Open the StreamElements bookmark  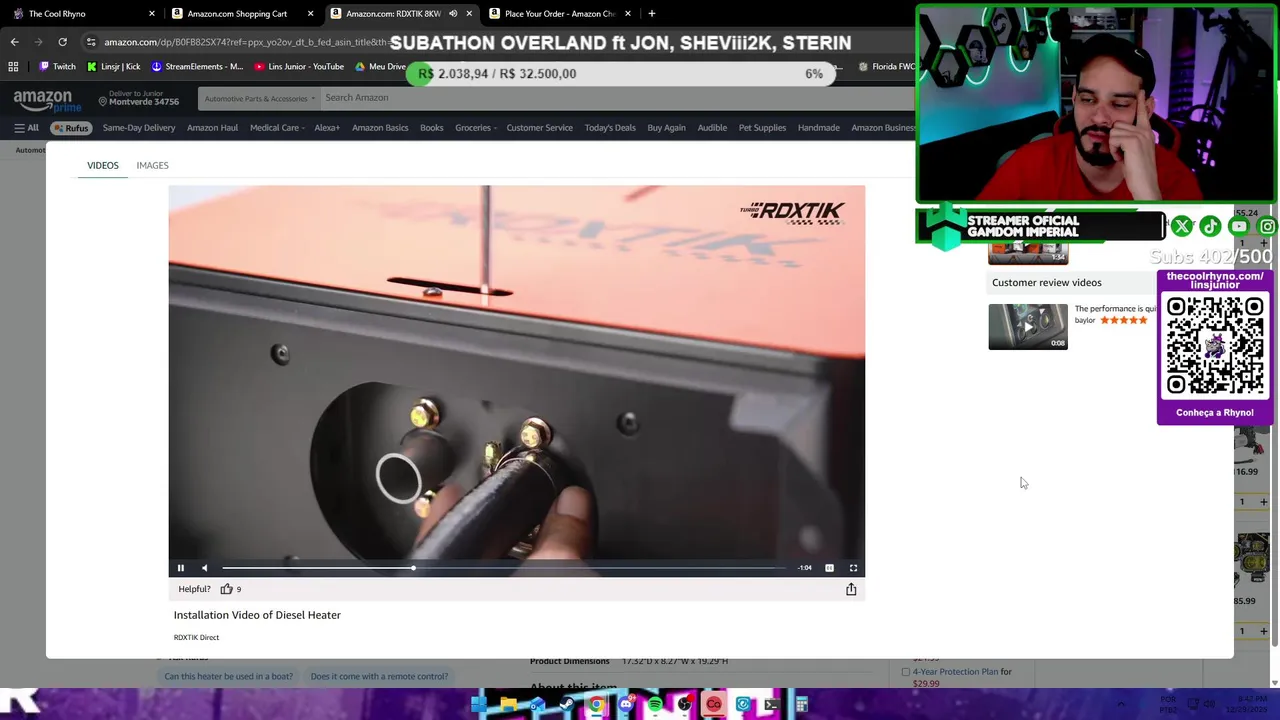point(197,67)
